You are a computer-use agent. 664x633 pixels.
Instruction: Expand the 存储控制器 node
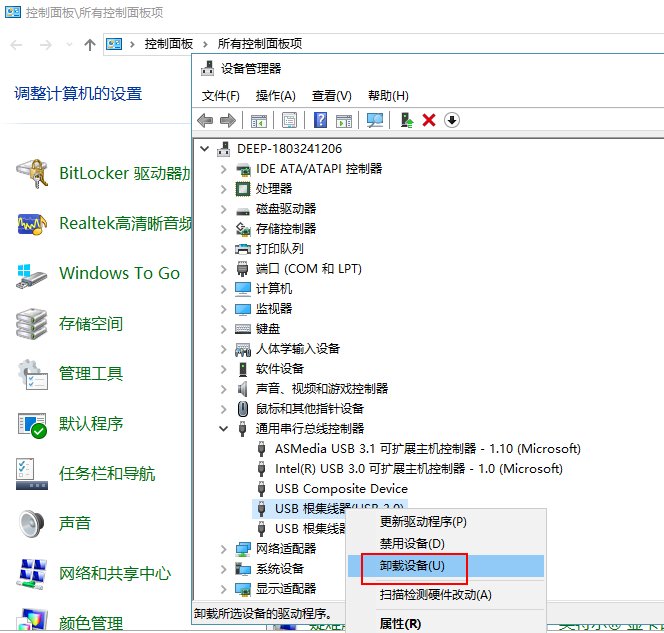pyautogui.click(x=223, y=229)
